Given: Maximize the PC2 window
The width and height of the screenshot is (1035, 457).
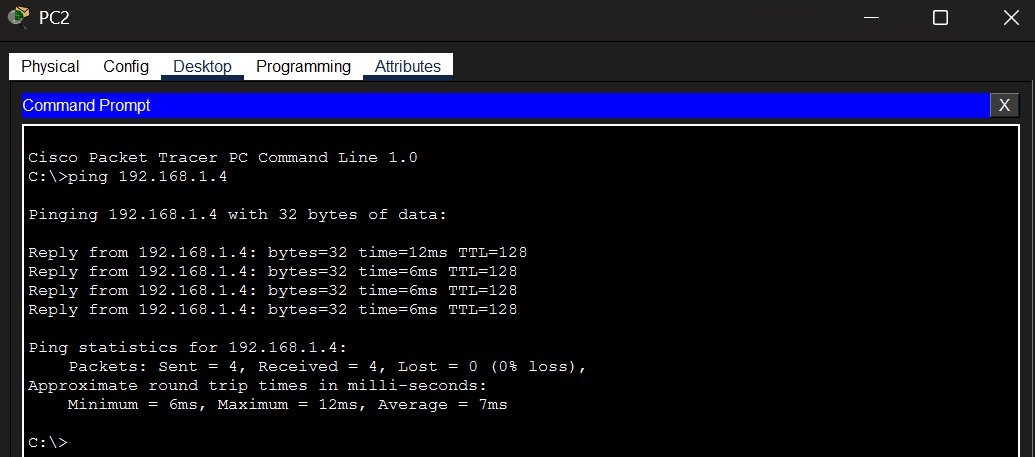Looking at the screenshot, I should click(x=940, y=18).
